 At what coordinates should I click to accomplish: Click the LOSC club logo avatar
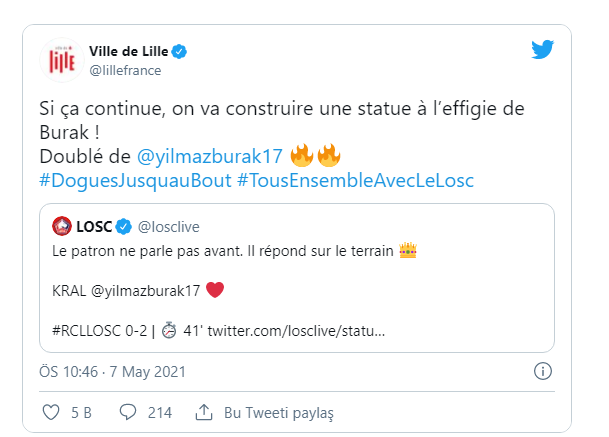62,226
